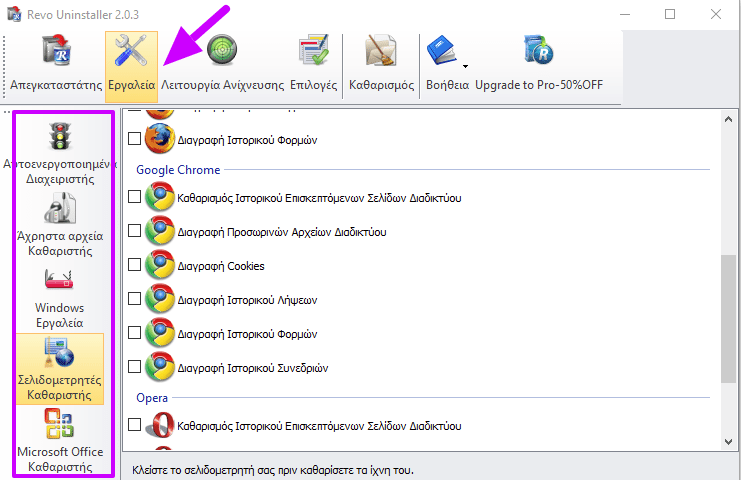Expand the Βοήθεια dropdown arrow
Image resolution: width=741 pixels, height=480 pixels.
coord(465,66)
